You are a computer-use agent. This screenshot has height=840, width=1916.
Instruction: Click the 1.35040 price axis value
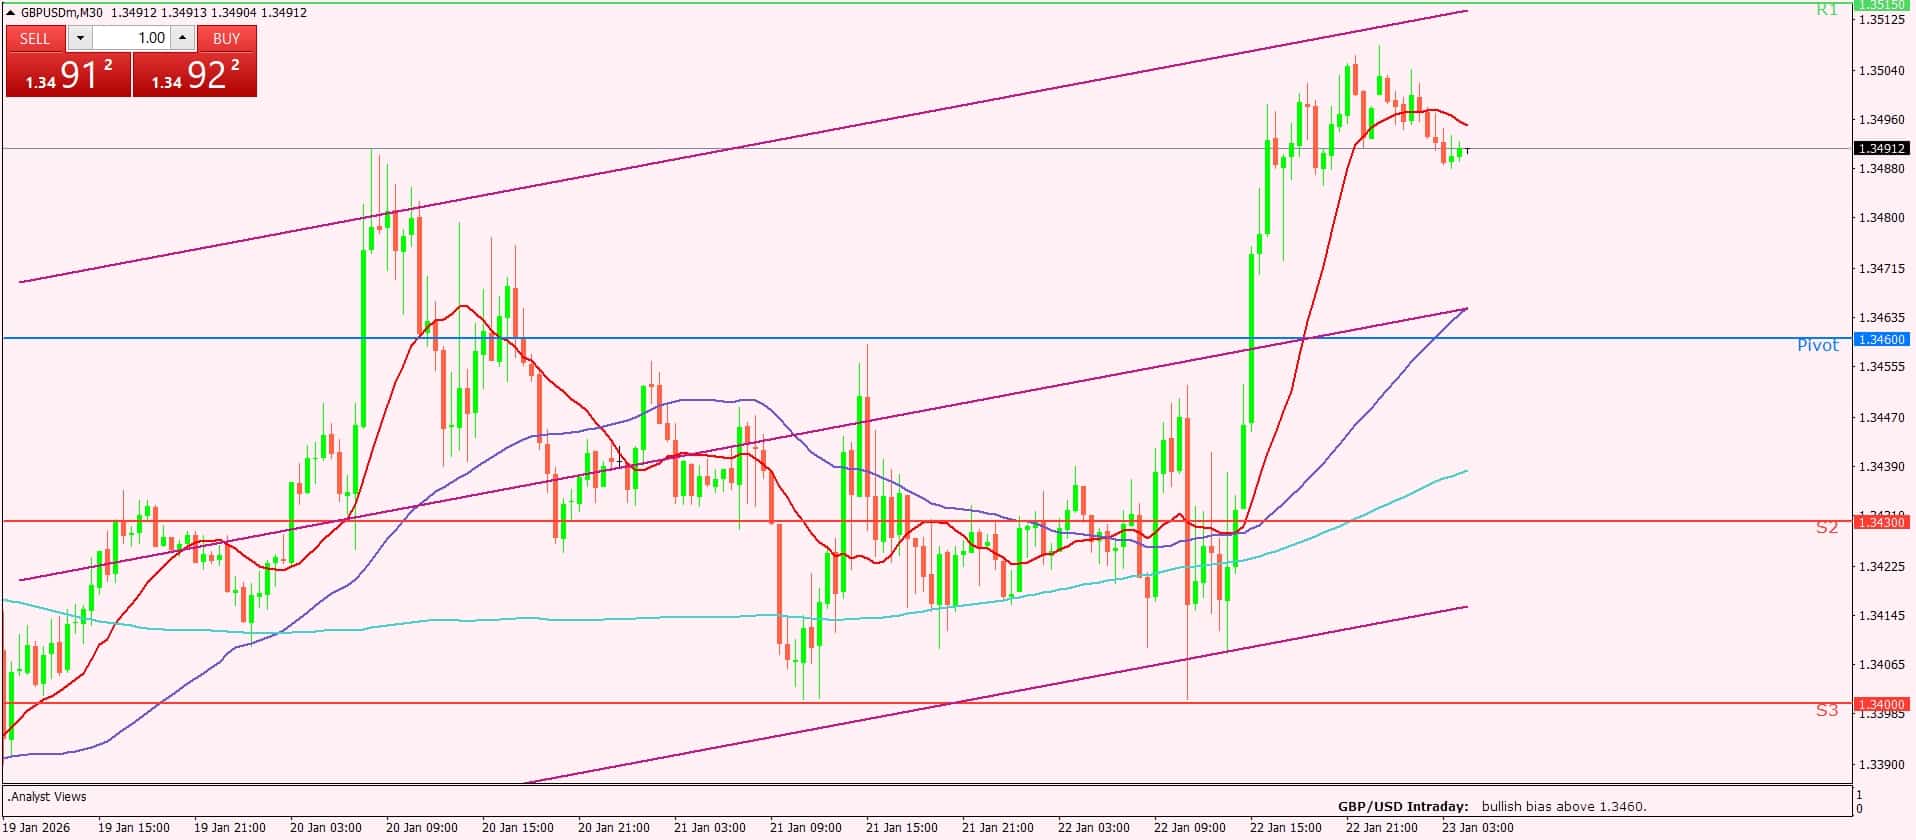click(1881, 71)
